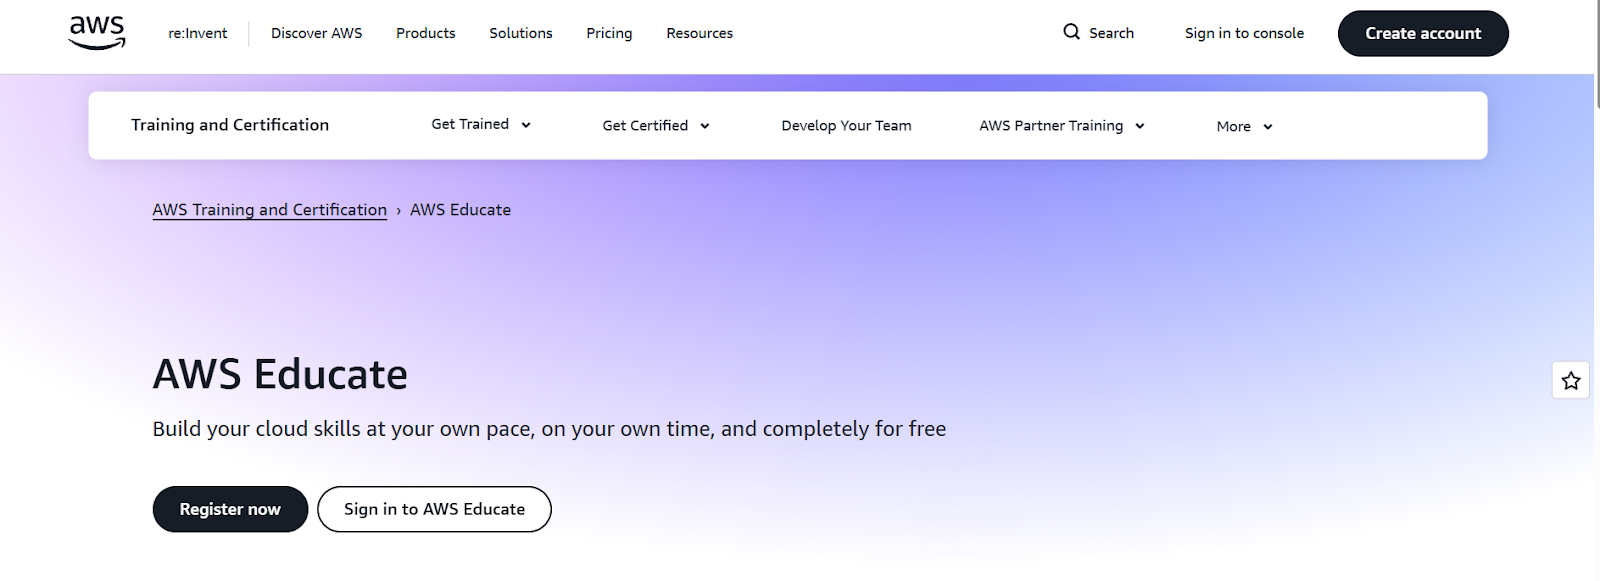Click the AWS logo

coord(97,33)
